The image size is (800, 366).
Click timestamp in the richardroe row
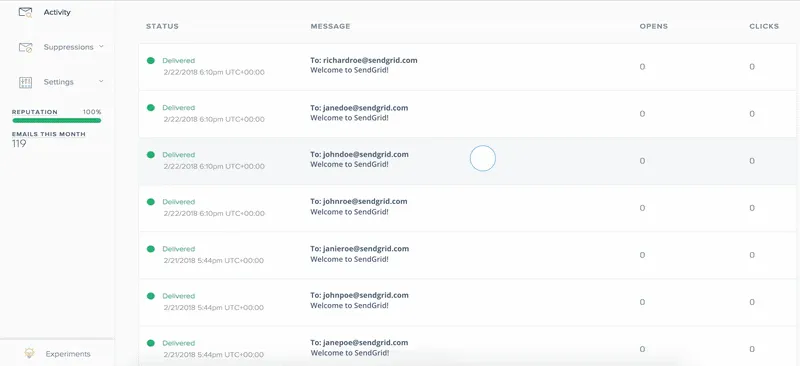coord(214,72)
